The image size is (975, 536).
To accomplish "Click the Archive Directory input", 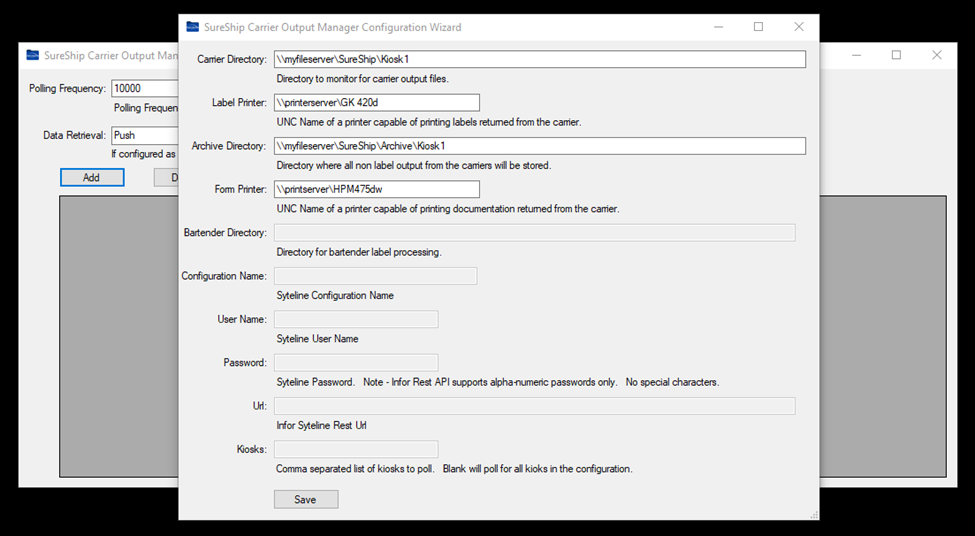I will point(539,146).
